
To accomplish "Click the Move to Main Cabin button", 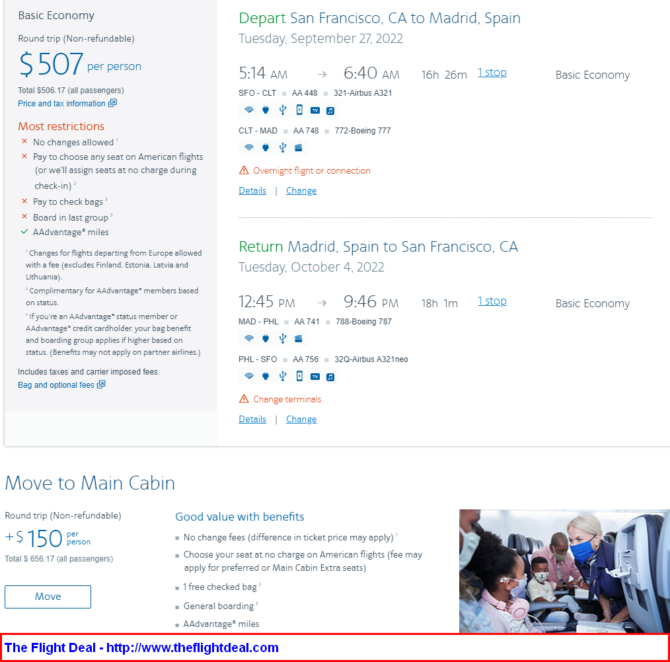I will coord(48,597).
